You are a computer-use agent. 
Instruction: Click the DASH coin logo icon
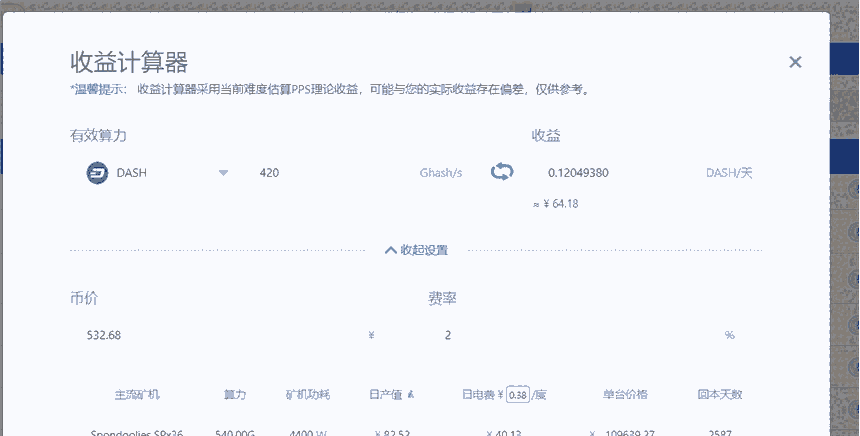tap(97, 172)
